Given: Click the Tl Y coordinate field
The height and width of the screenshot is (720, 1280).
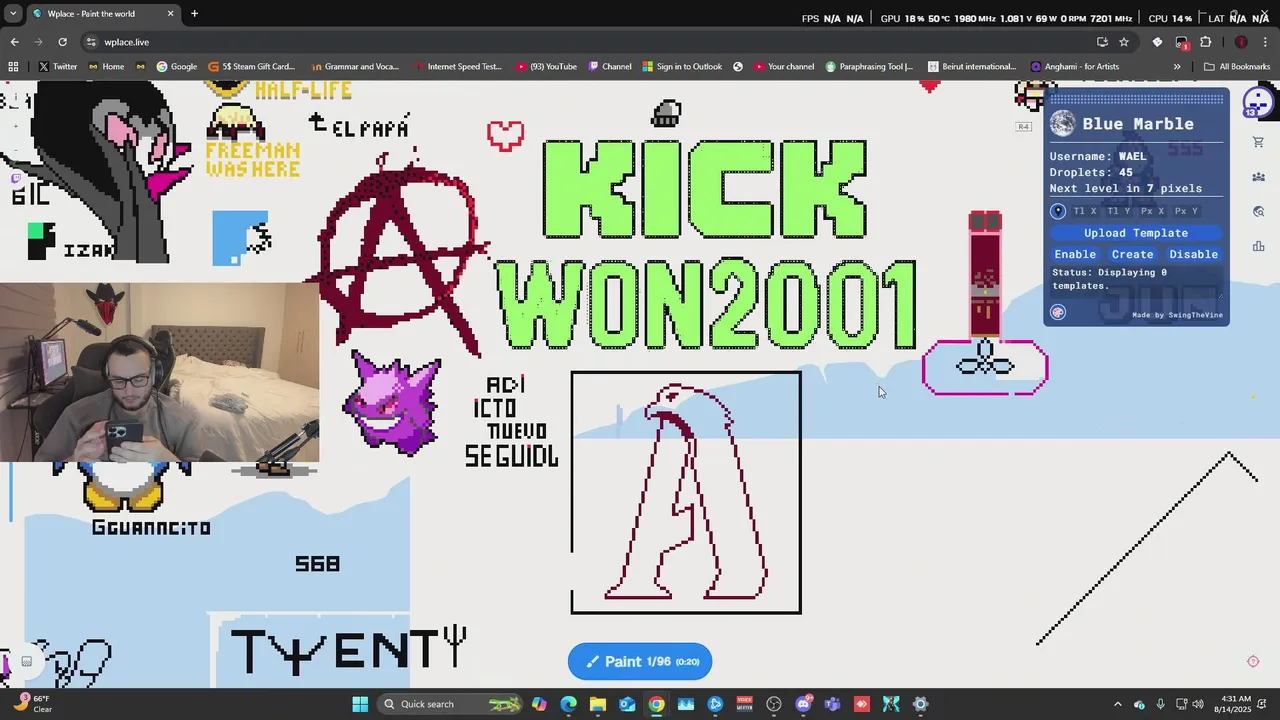Looking at the screenshot, I should pyautogui.click(x=1118, y=211).
